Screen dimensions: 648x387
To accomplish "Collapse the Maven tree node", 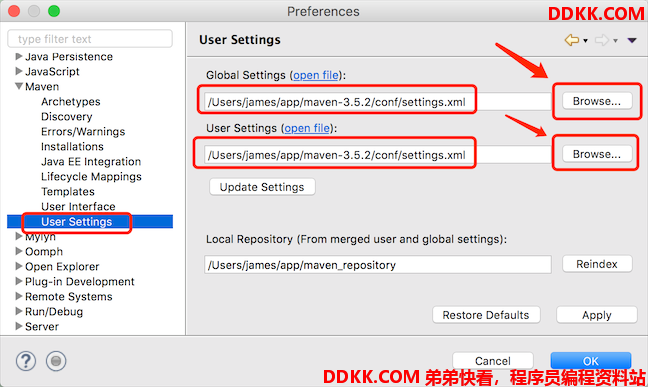I will pyautogui.click(x=19, y=86).
